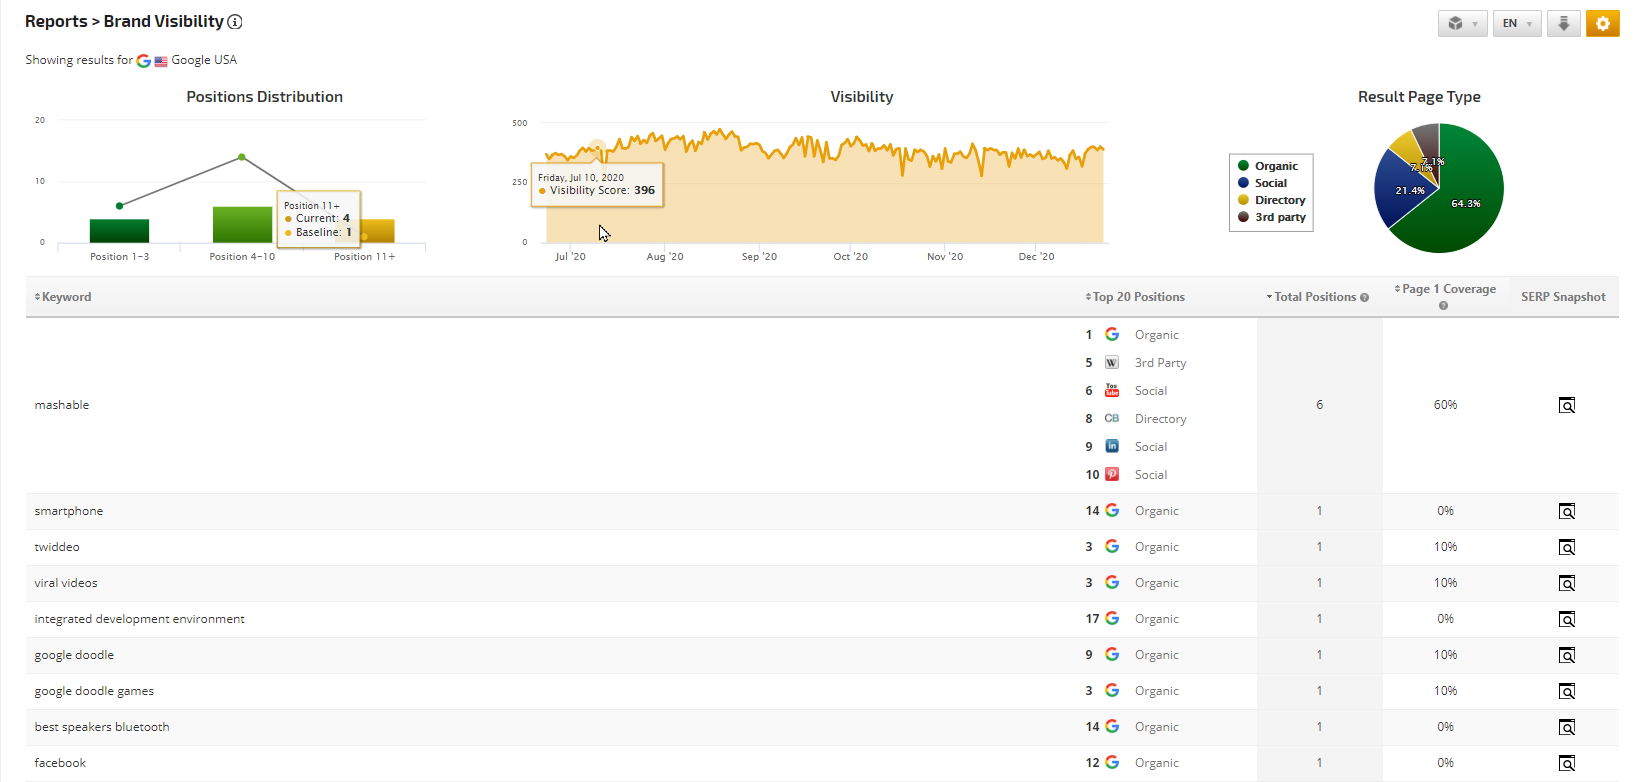This screenshot has height=782, width=1636.
Task: Click help icon next to Total Positions
Action: pos(1364,298)
